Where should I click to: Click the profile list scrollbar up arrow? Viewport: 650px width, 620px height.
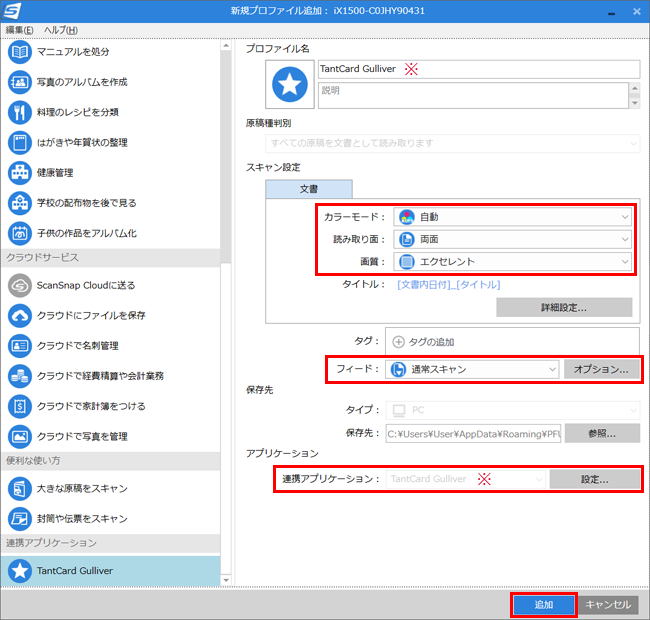[226, 45]
